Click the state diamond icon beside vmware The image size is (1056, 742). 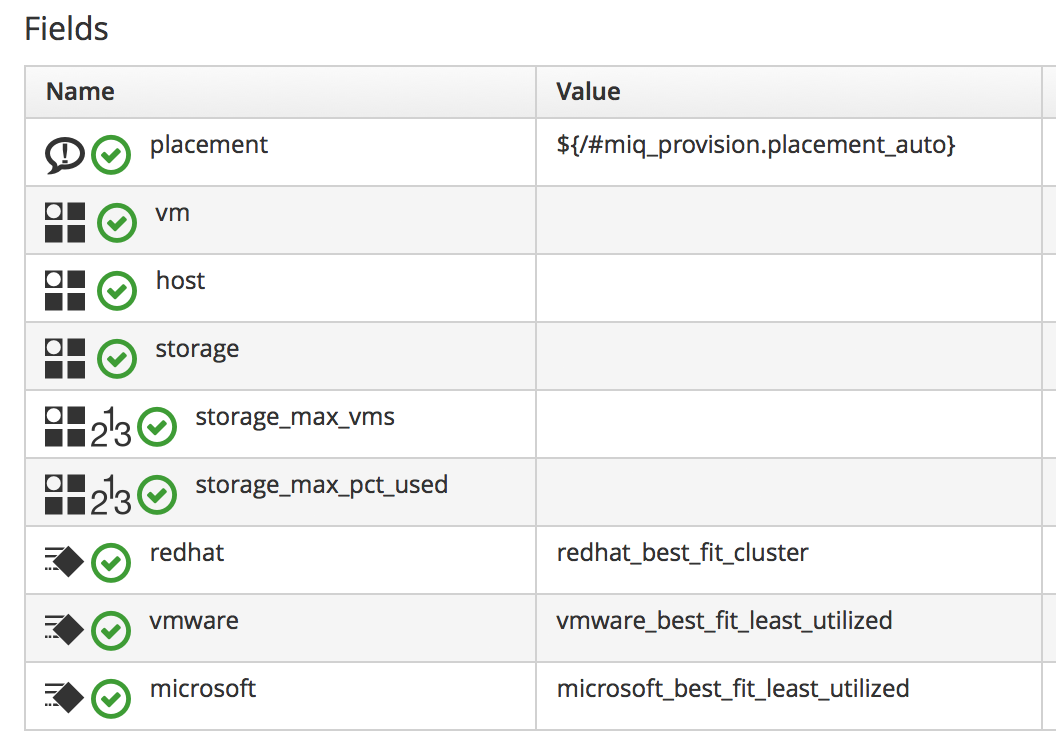(x=65, y=631)
